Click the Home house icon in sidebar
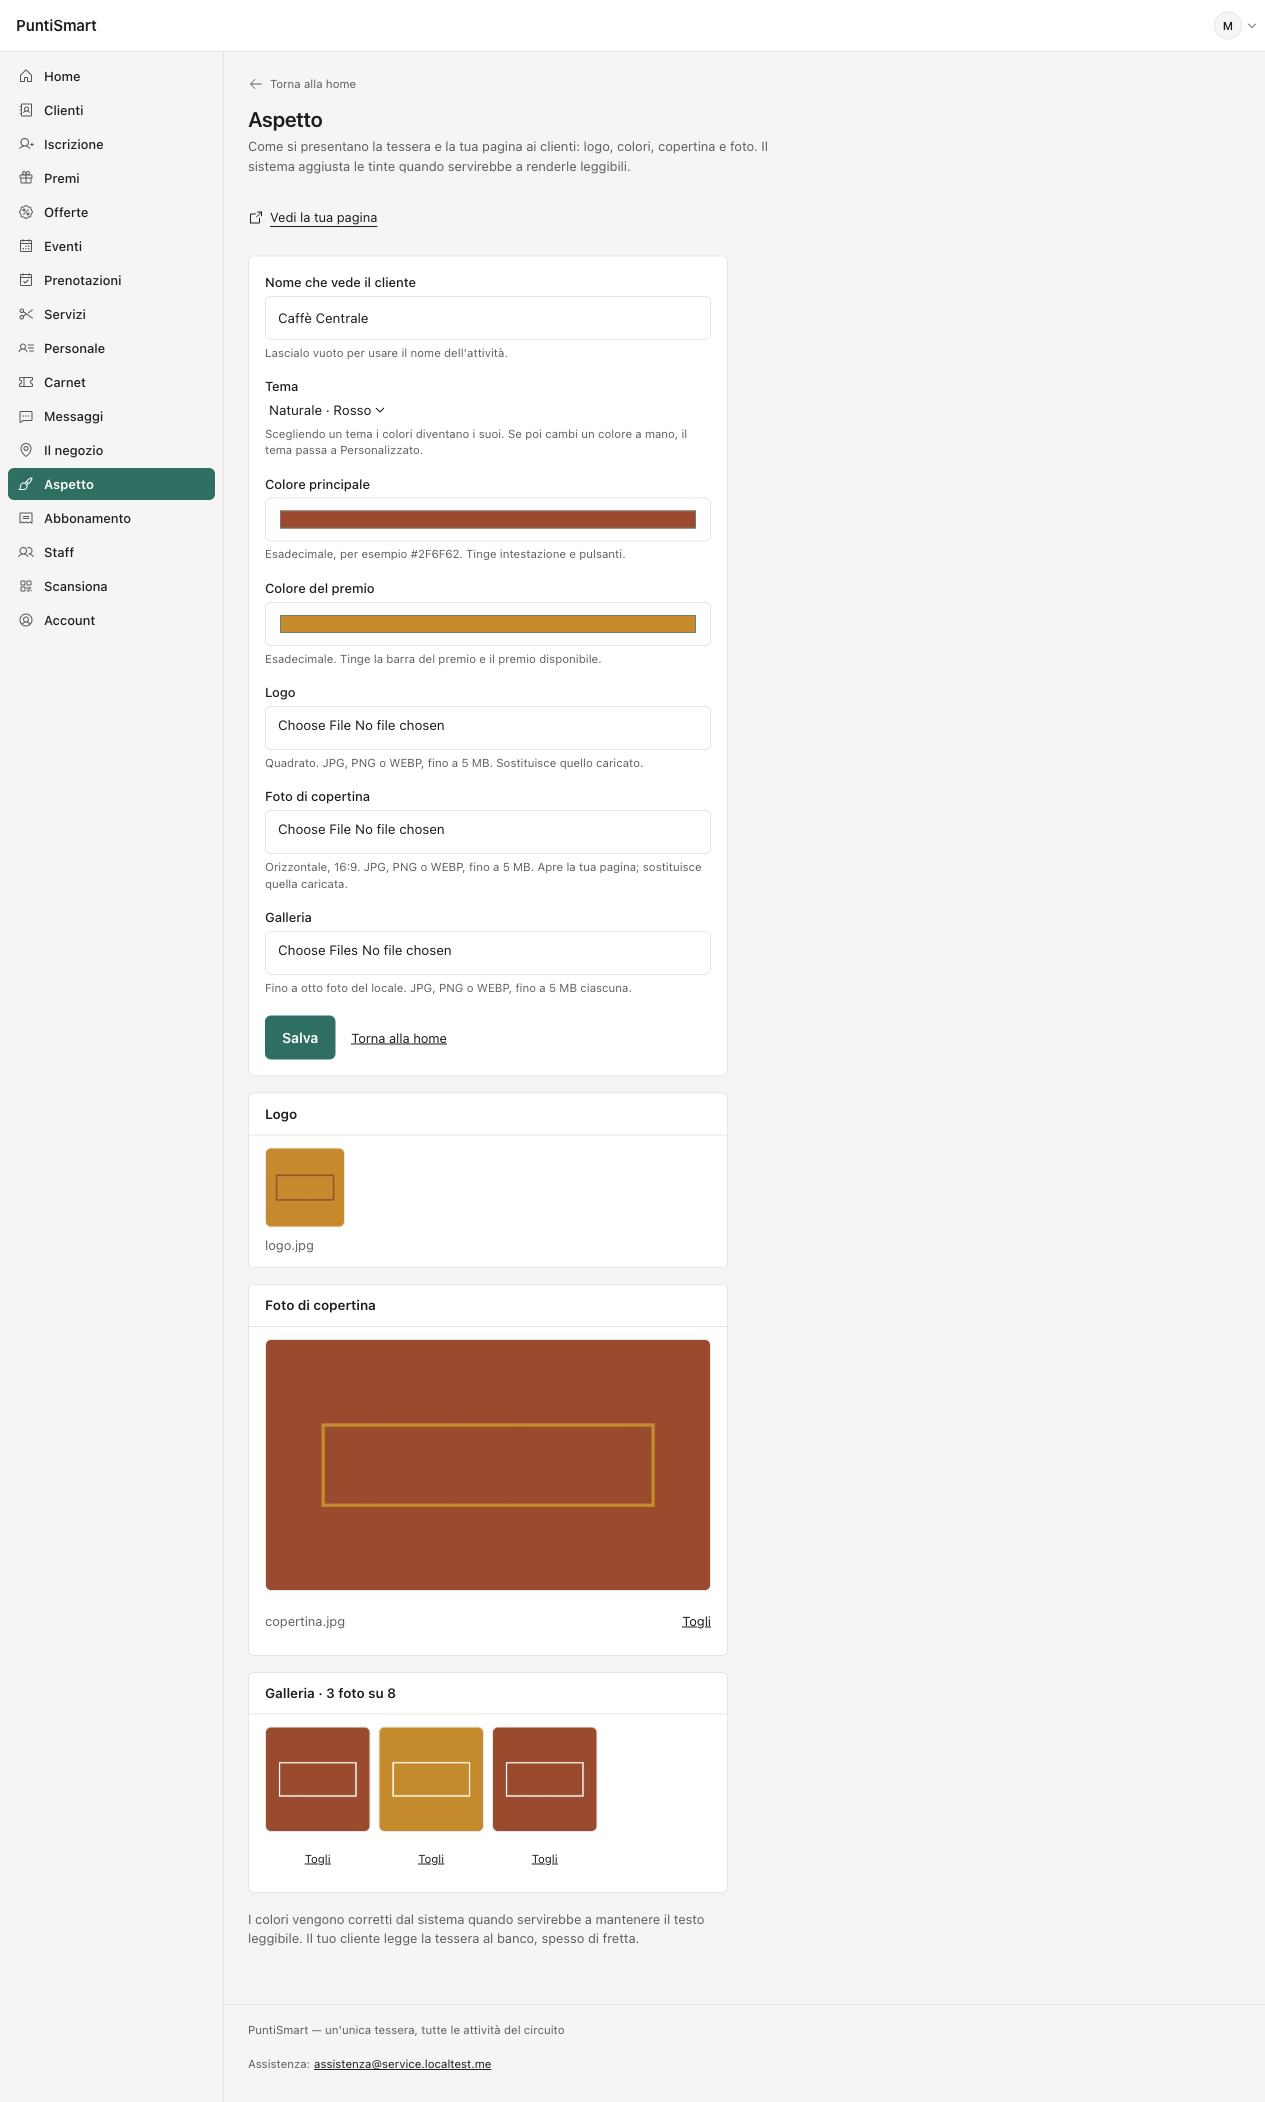The height and width of the screenshot is (2102, 1265). tap(26, 76)
